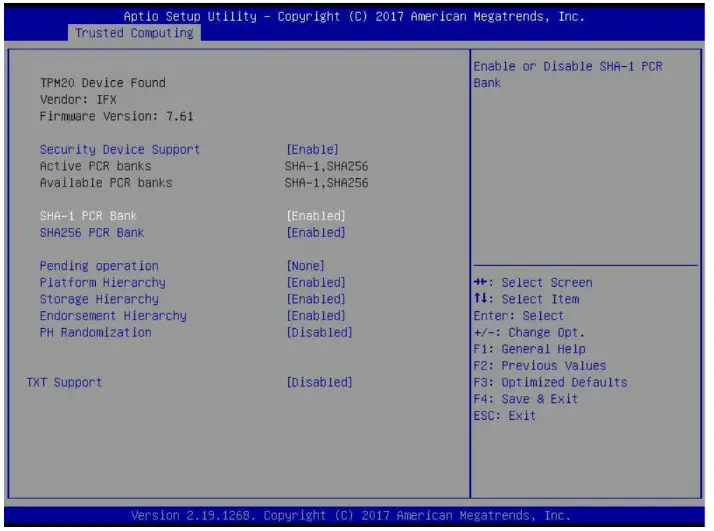Click the 'Version 2.19.1268' footer text
This screenshot has height=531, width=714.
tap(351, 516)
